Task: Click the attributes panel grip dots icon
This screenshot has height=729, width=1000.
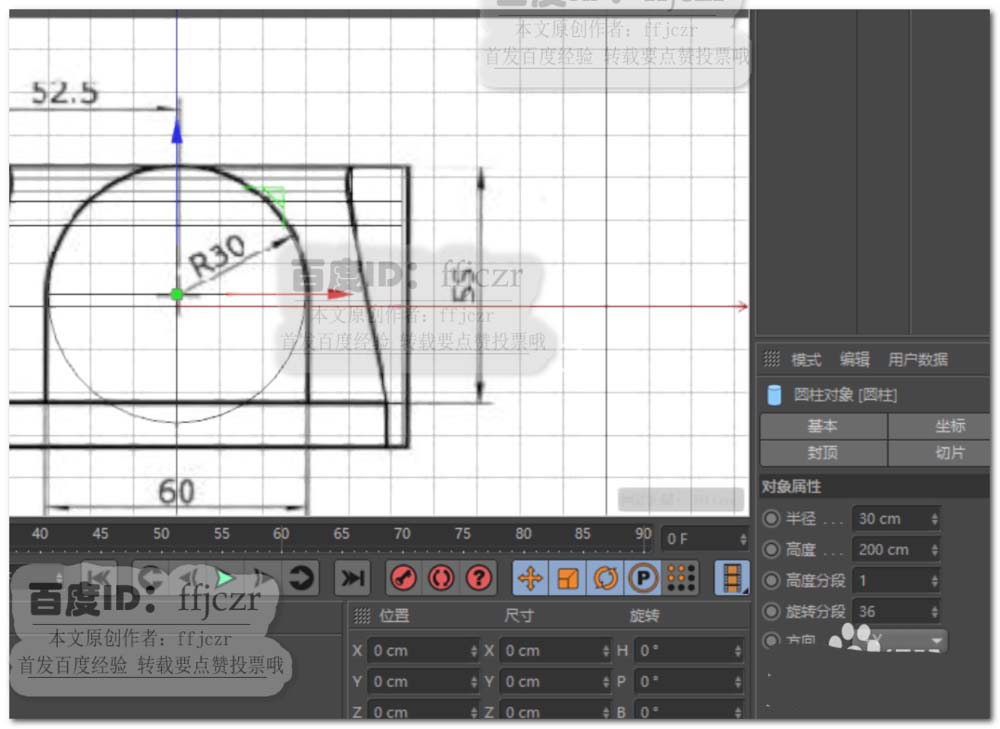Action: [772, 359]
